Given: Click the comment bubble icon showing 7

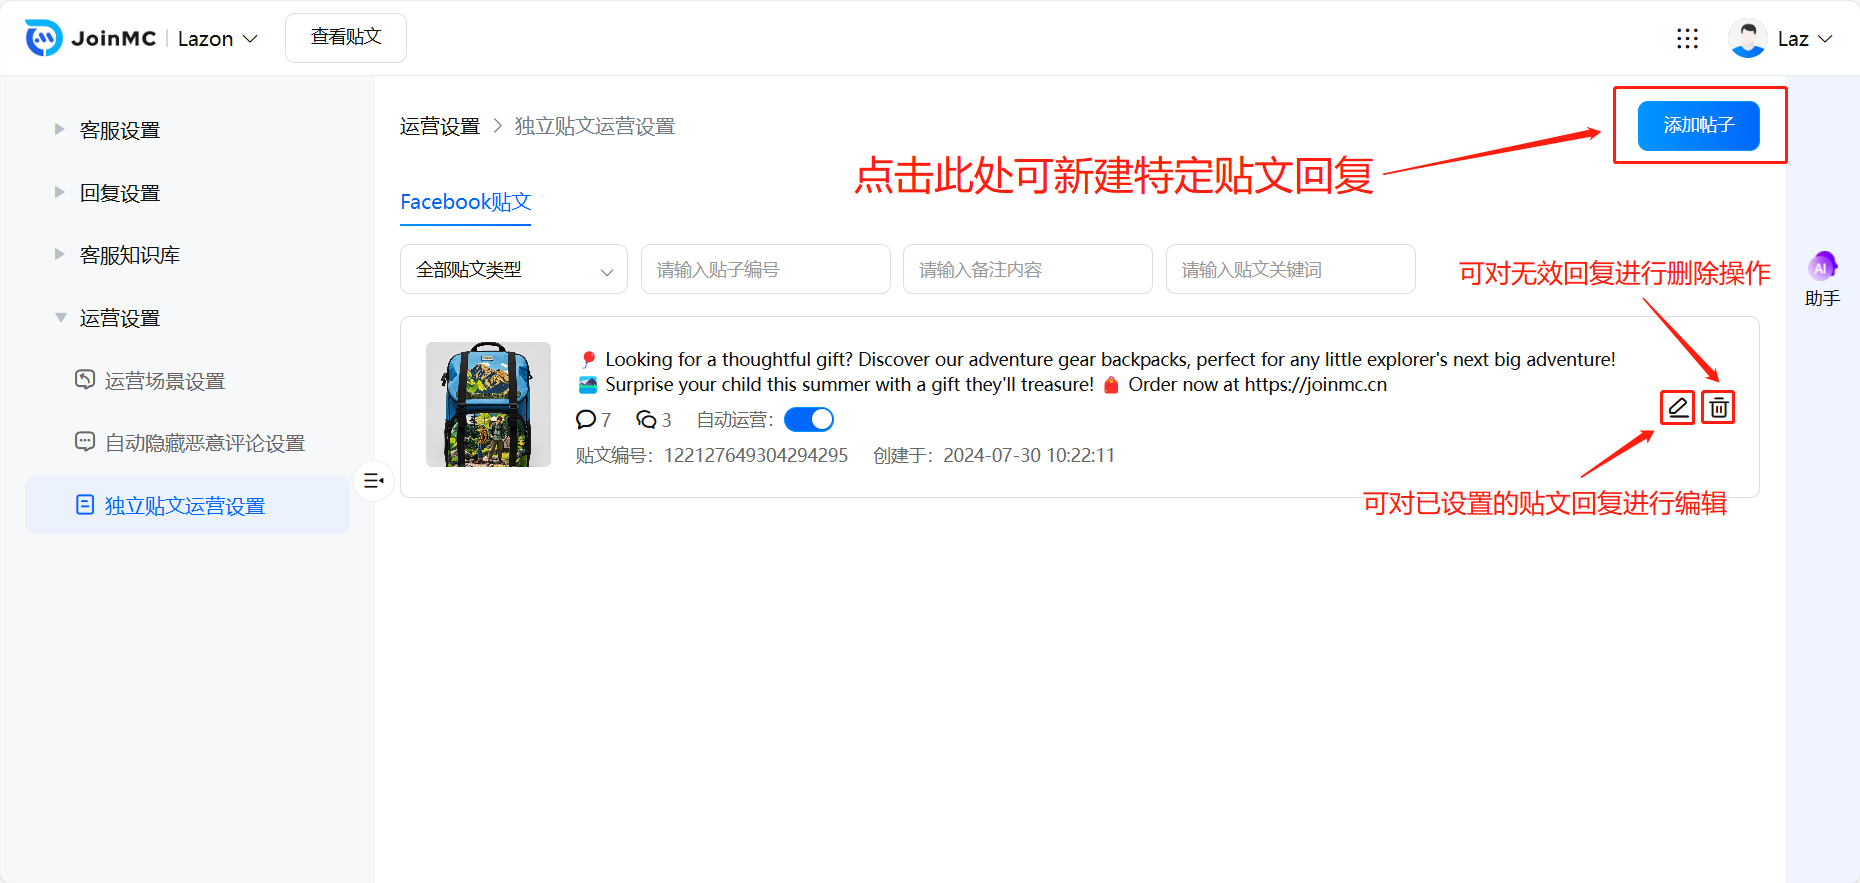Looking at the screenshot, I should point(586,419).
